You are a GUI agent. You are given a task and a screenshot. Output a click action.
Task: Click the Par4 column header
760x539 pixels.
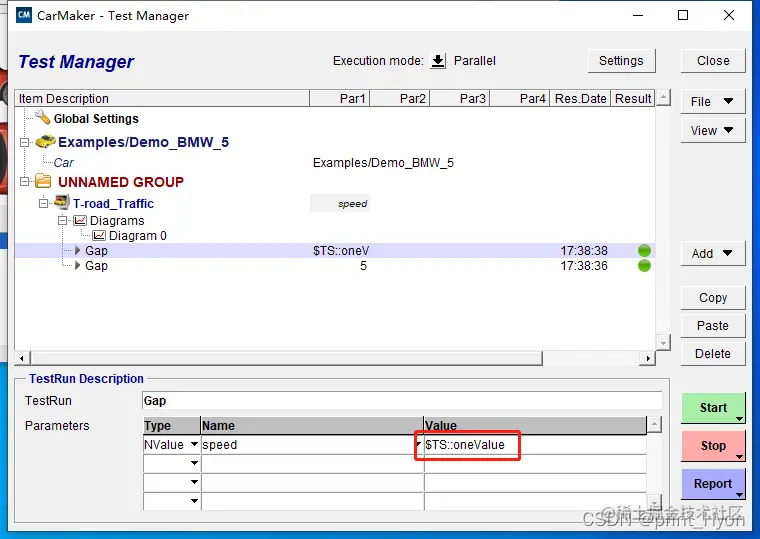(520, 98)
